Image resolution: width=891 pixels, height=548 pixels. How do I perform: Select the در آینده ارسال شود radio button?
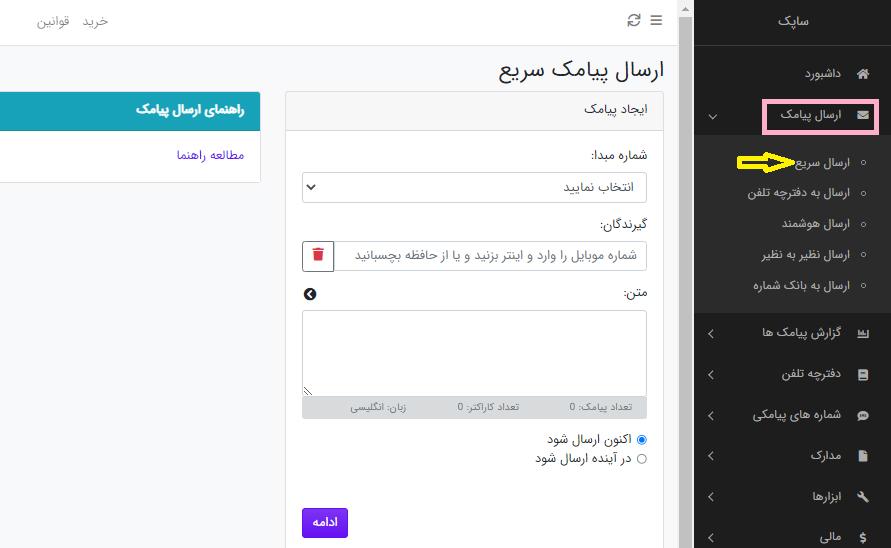pyautogui.click(x=642, y=459)
